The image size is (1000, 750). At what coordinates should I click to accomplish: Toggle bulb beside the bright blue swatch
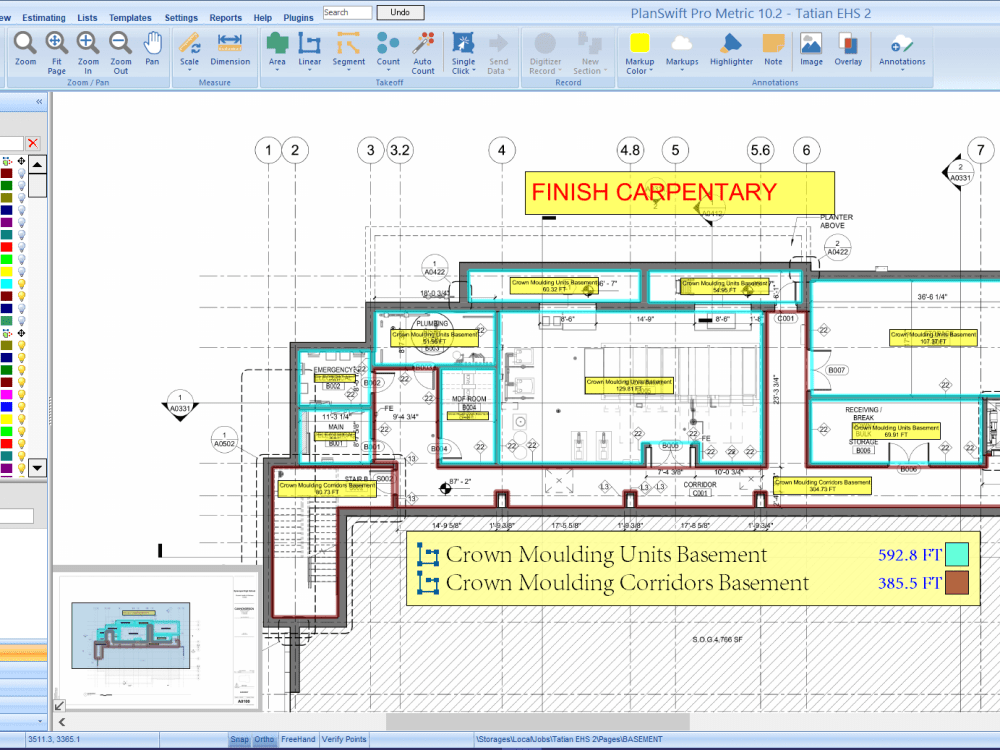(x=22, y=407)
